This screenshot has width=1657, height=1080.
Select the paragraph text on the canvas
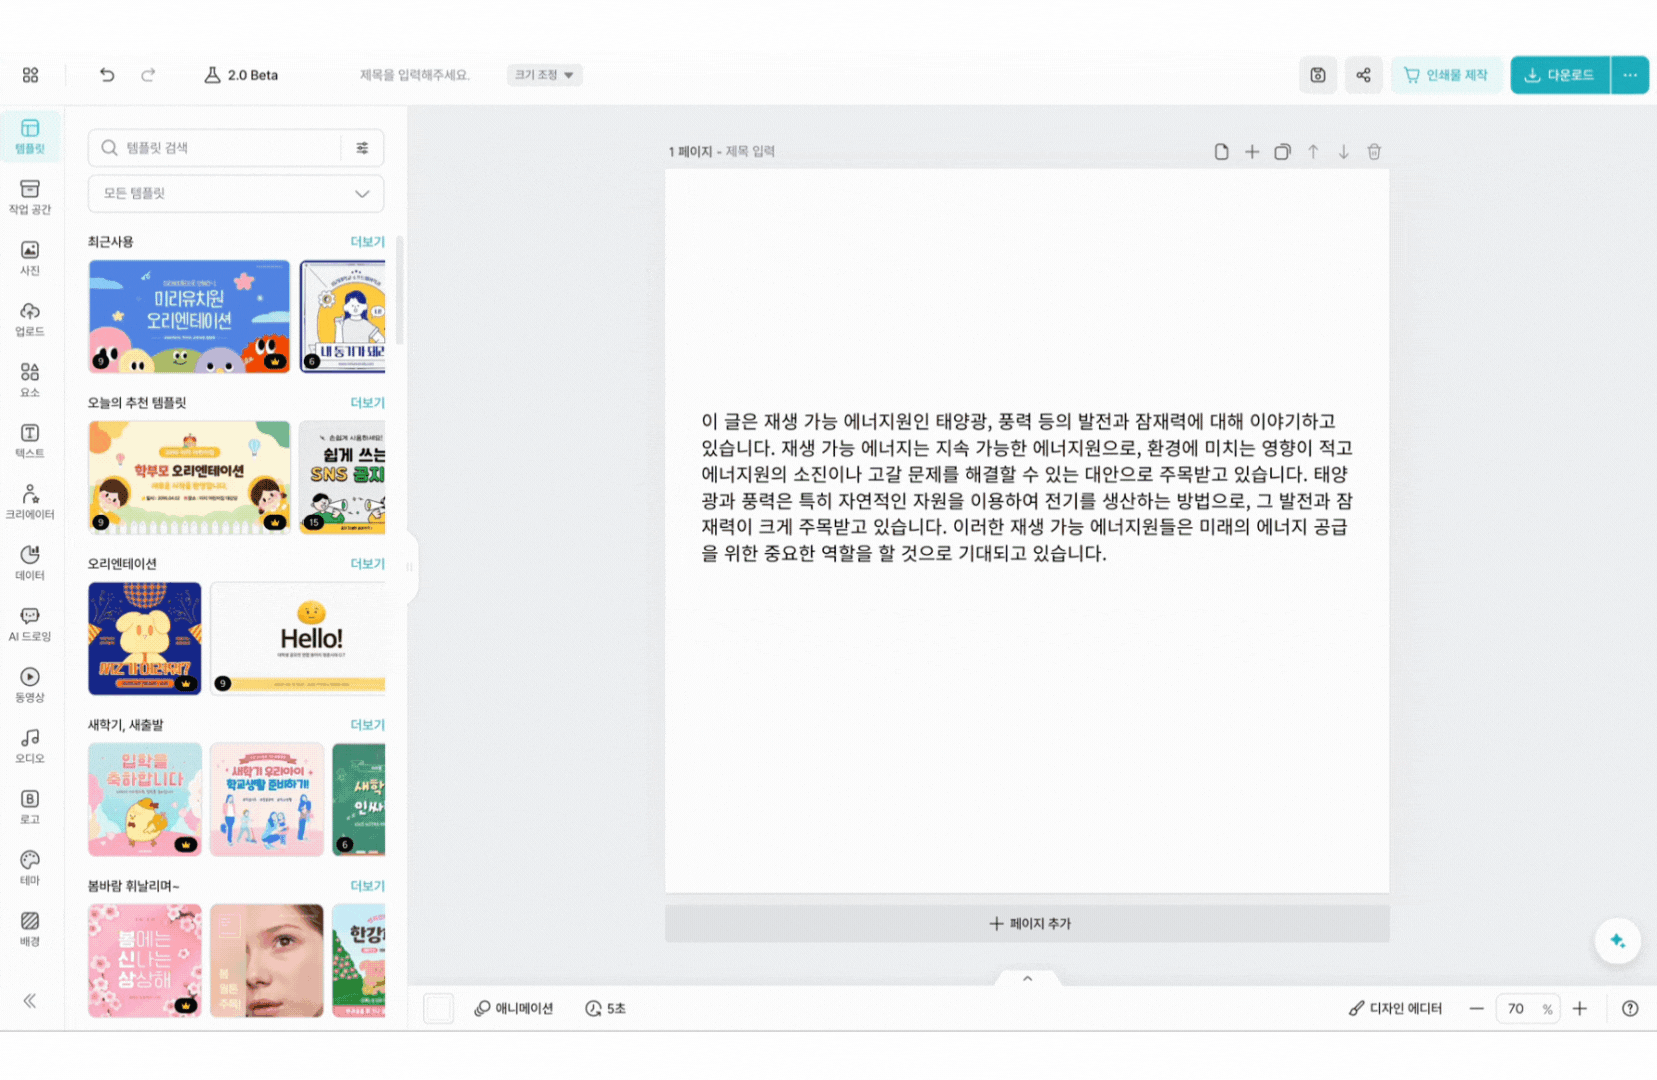[x=1027, y=487]
